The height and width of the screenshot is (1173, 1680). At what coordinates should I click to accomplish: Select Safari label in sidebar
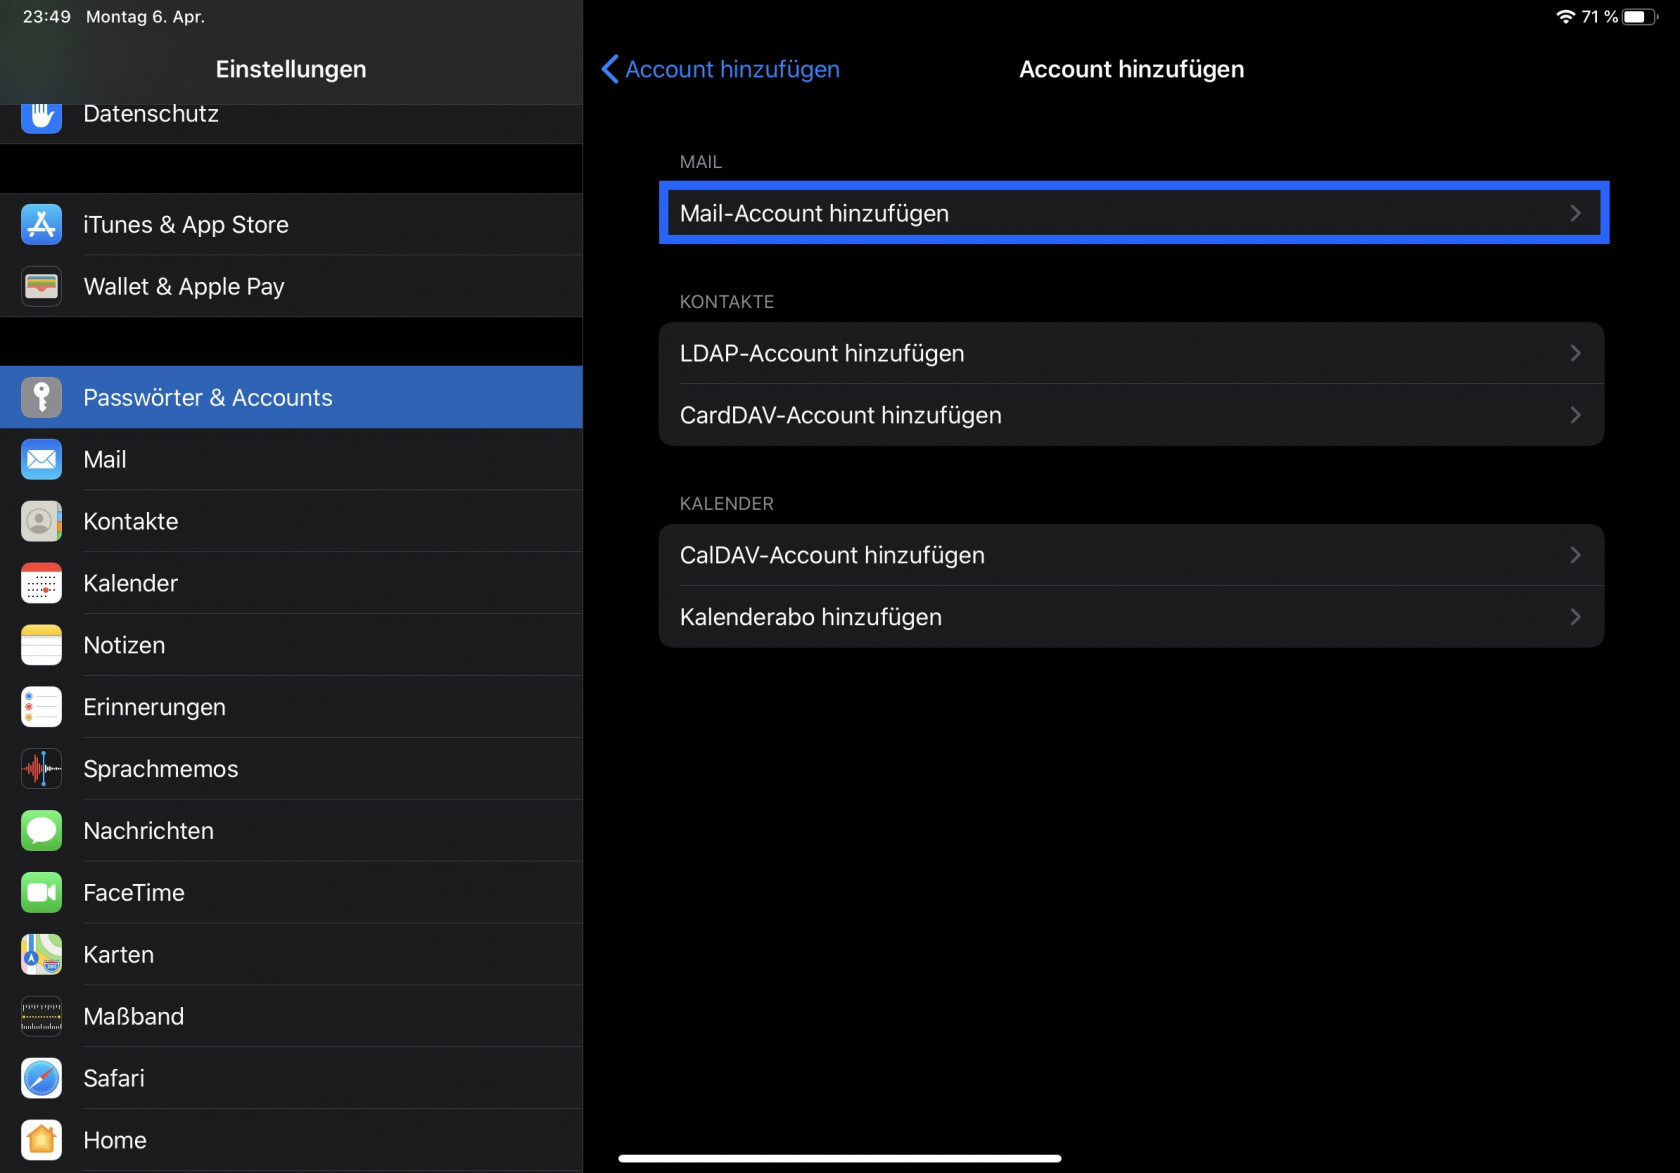point(114,1079)
